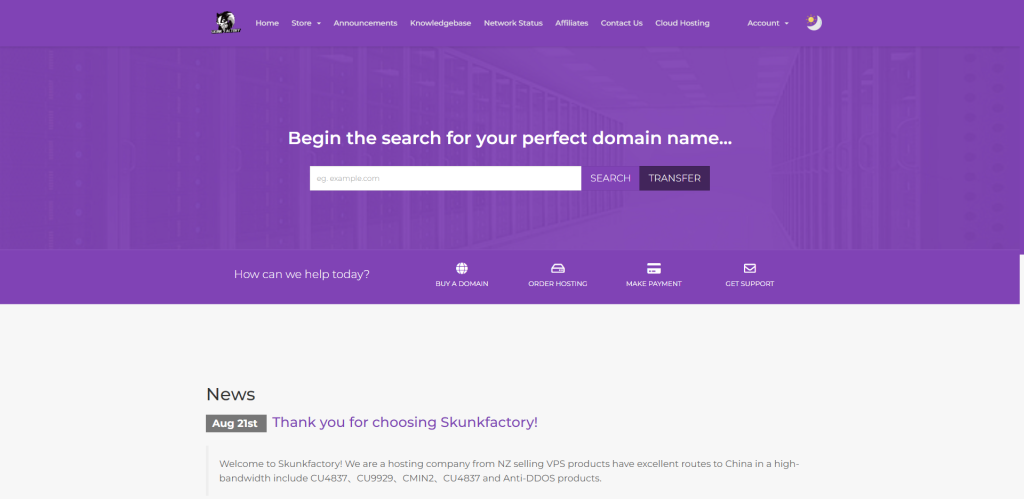Click the ORDER HOSTING label
The image size is (1024, 499).
558,284
